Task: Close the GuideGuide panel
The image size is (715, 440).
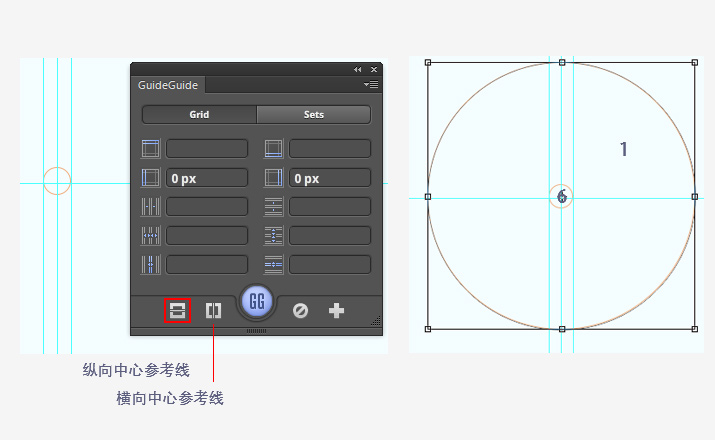Action: click(x=374, y=70)
